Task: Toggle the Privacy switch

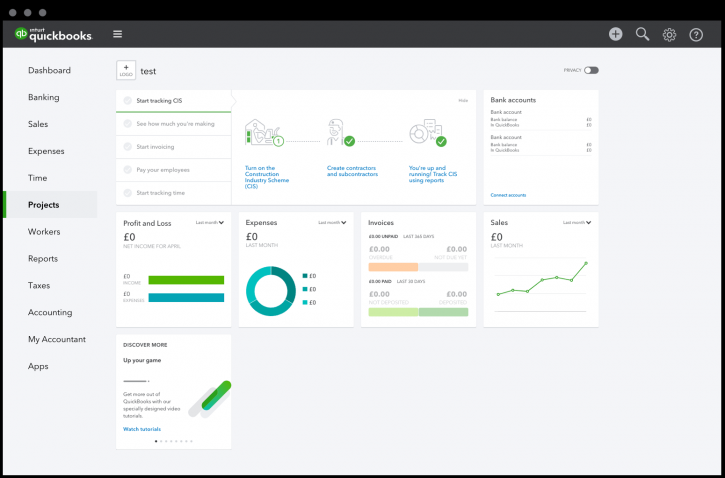Action: point(591,70)
